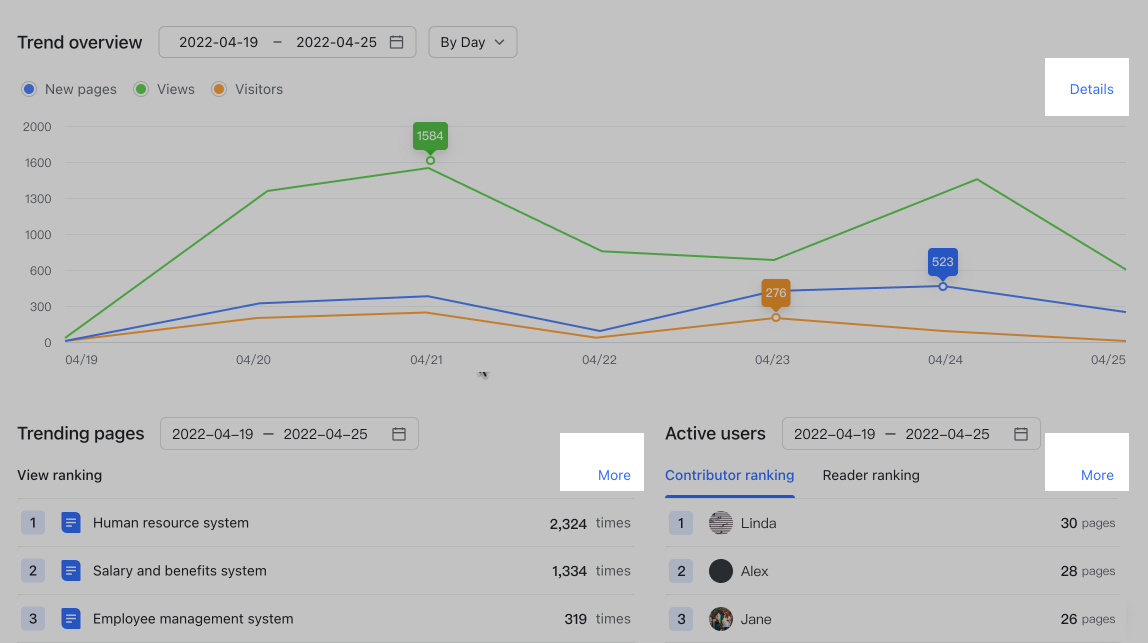This screenshot has height=643, width=1148.
Task: Click document icon beside Employee management system
Action: [x=70, y=619]
